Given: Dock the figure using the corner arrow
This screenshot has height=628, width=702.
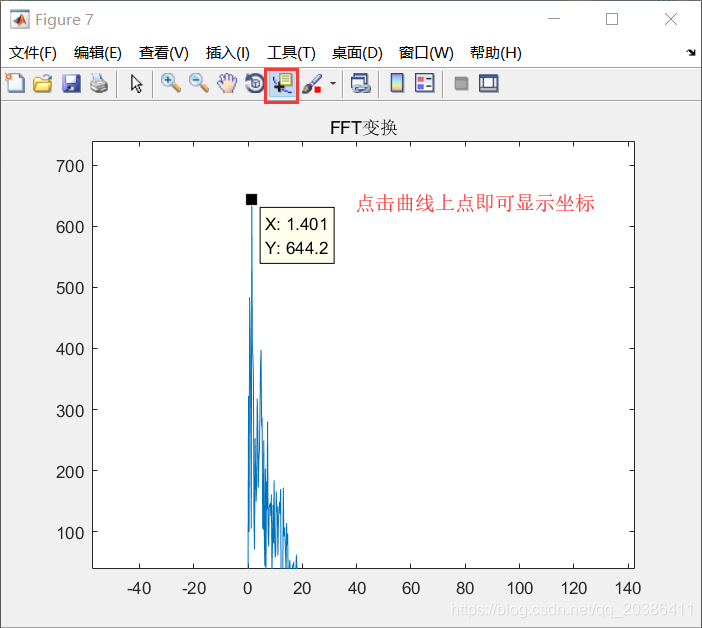Looking at the screenshot, I should click(691, 53).
